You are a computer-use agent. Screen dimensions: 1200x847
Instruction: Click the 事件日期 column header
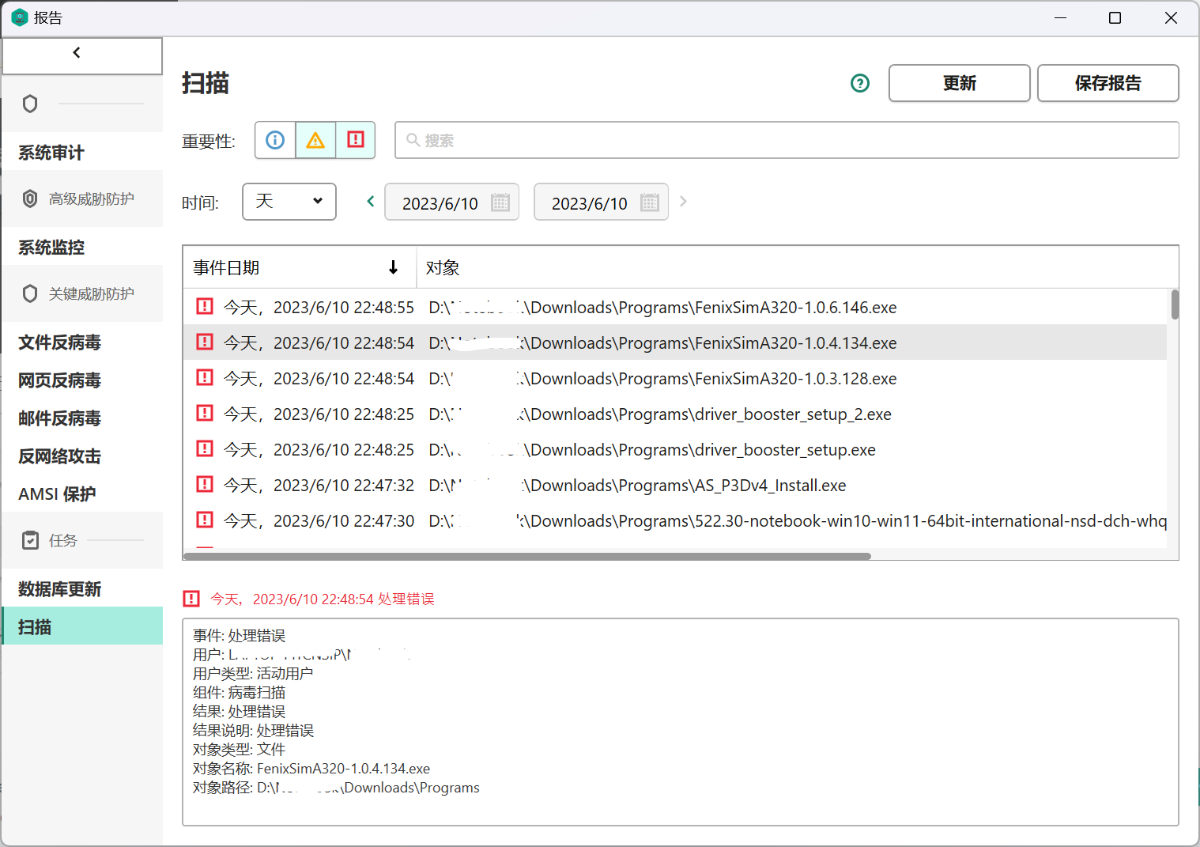click(300, 267)
